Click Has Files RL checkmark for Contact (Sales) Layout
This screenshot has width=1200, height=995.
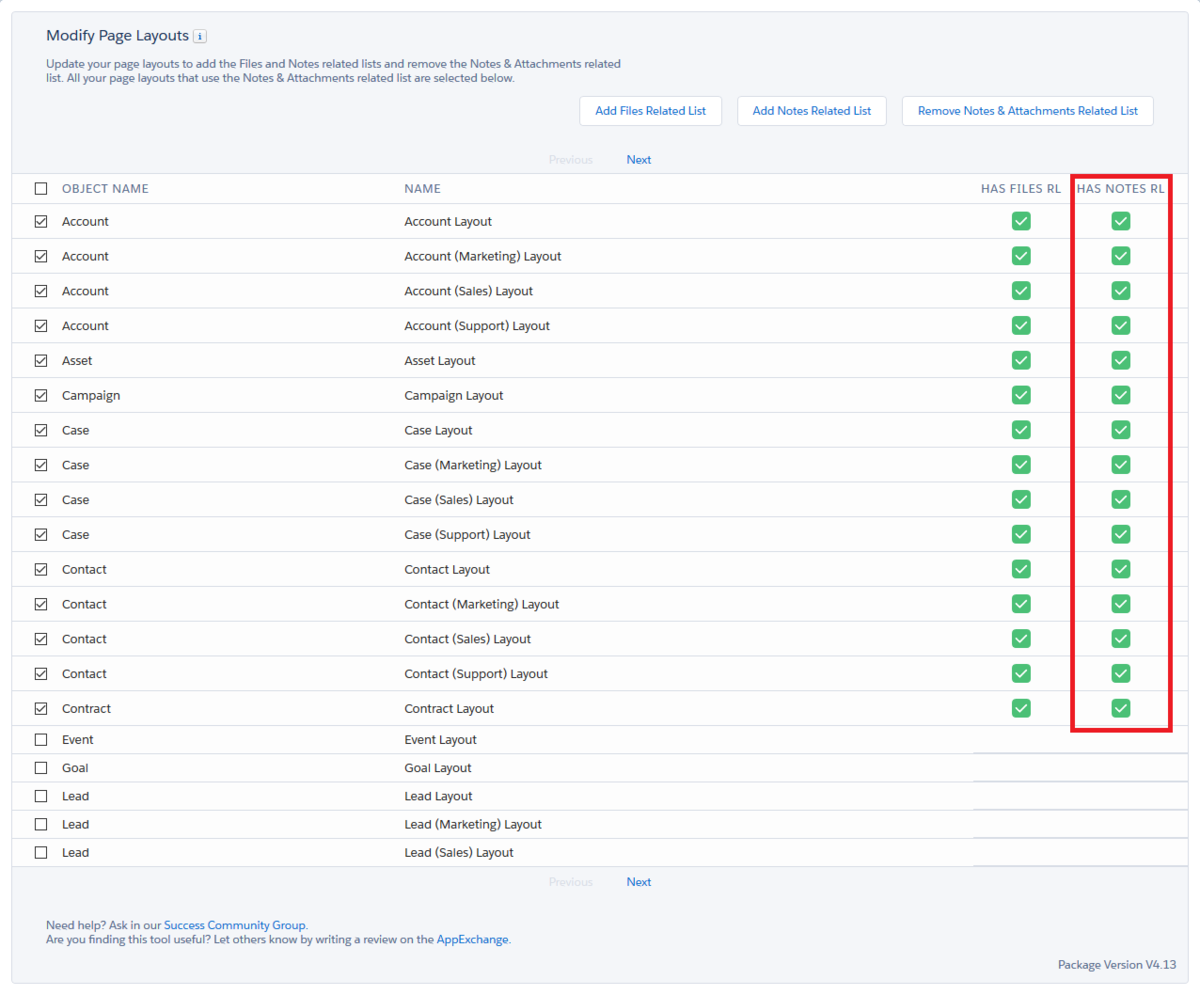coord(1021,639)
